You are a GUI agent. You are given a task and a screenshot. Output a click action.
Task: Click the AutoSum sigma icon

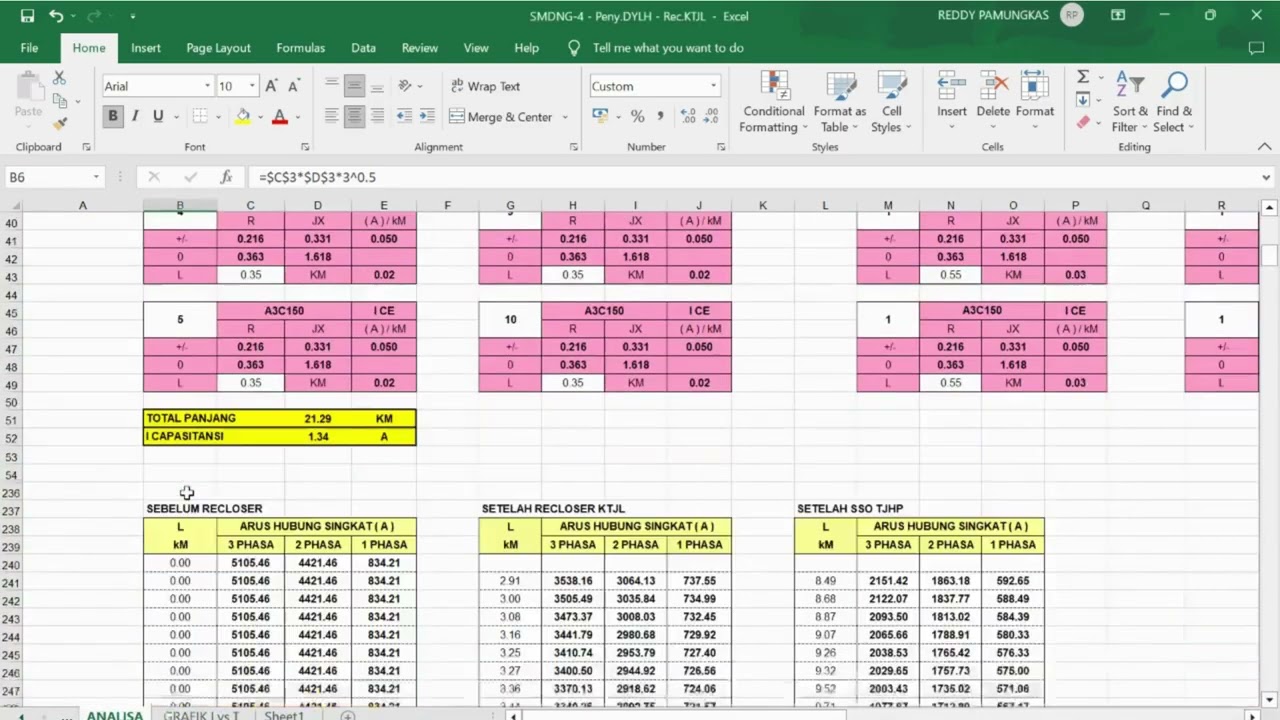coord(1083,77)
